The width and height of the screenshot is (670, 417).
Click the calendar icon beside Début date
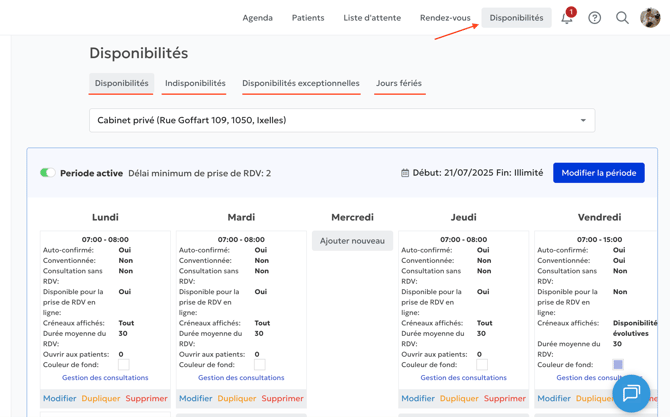tap(405, 173)
